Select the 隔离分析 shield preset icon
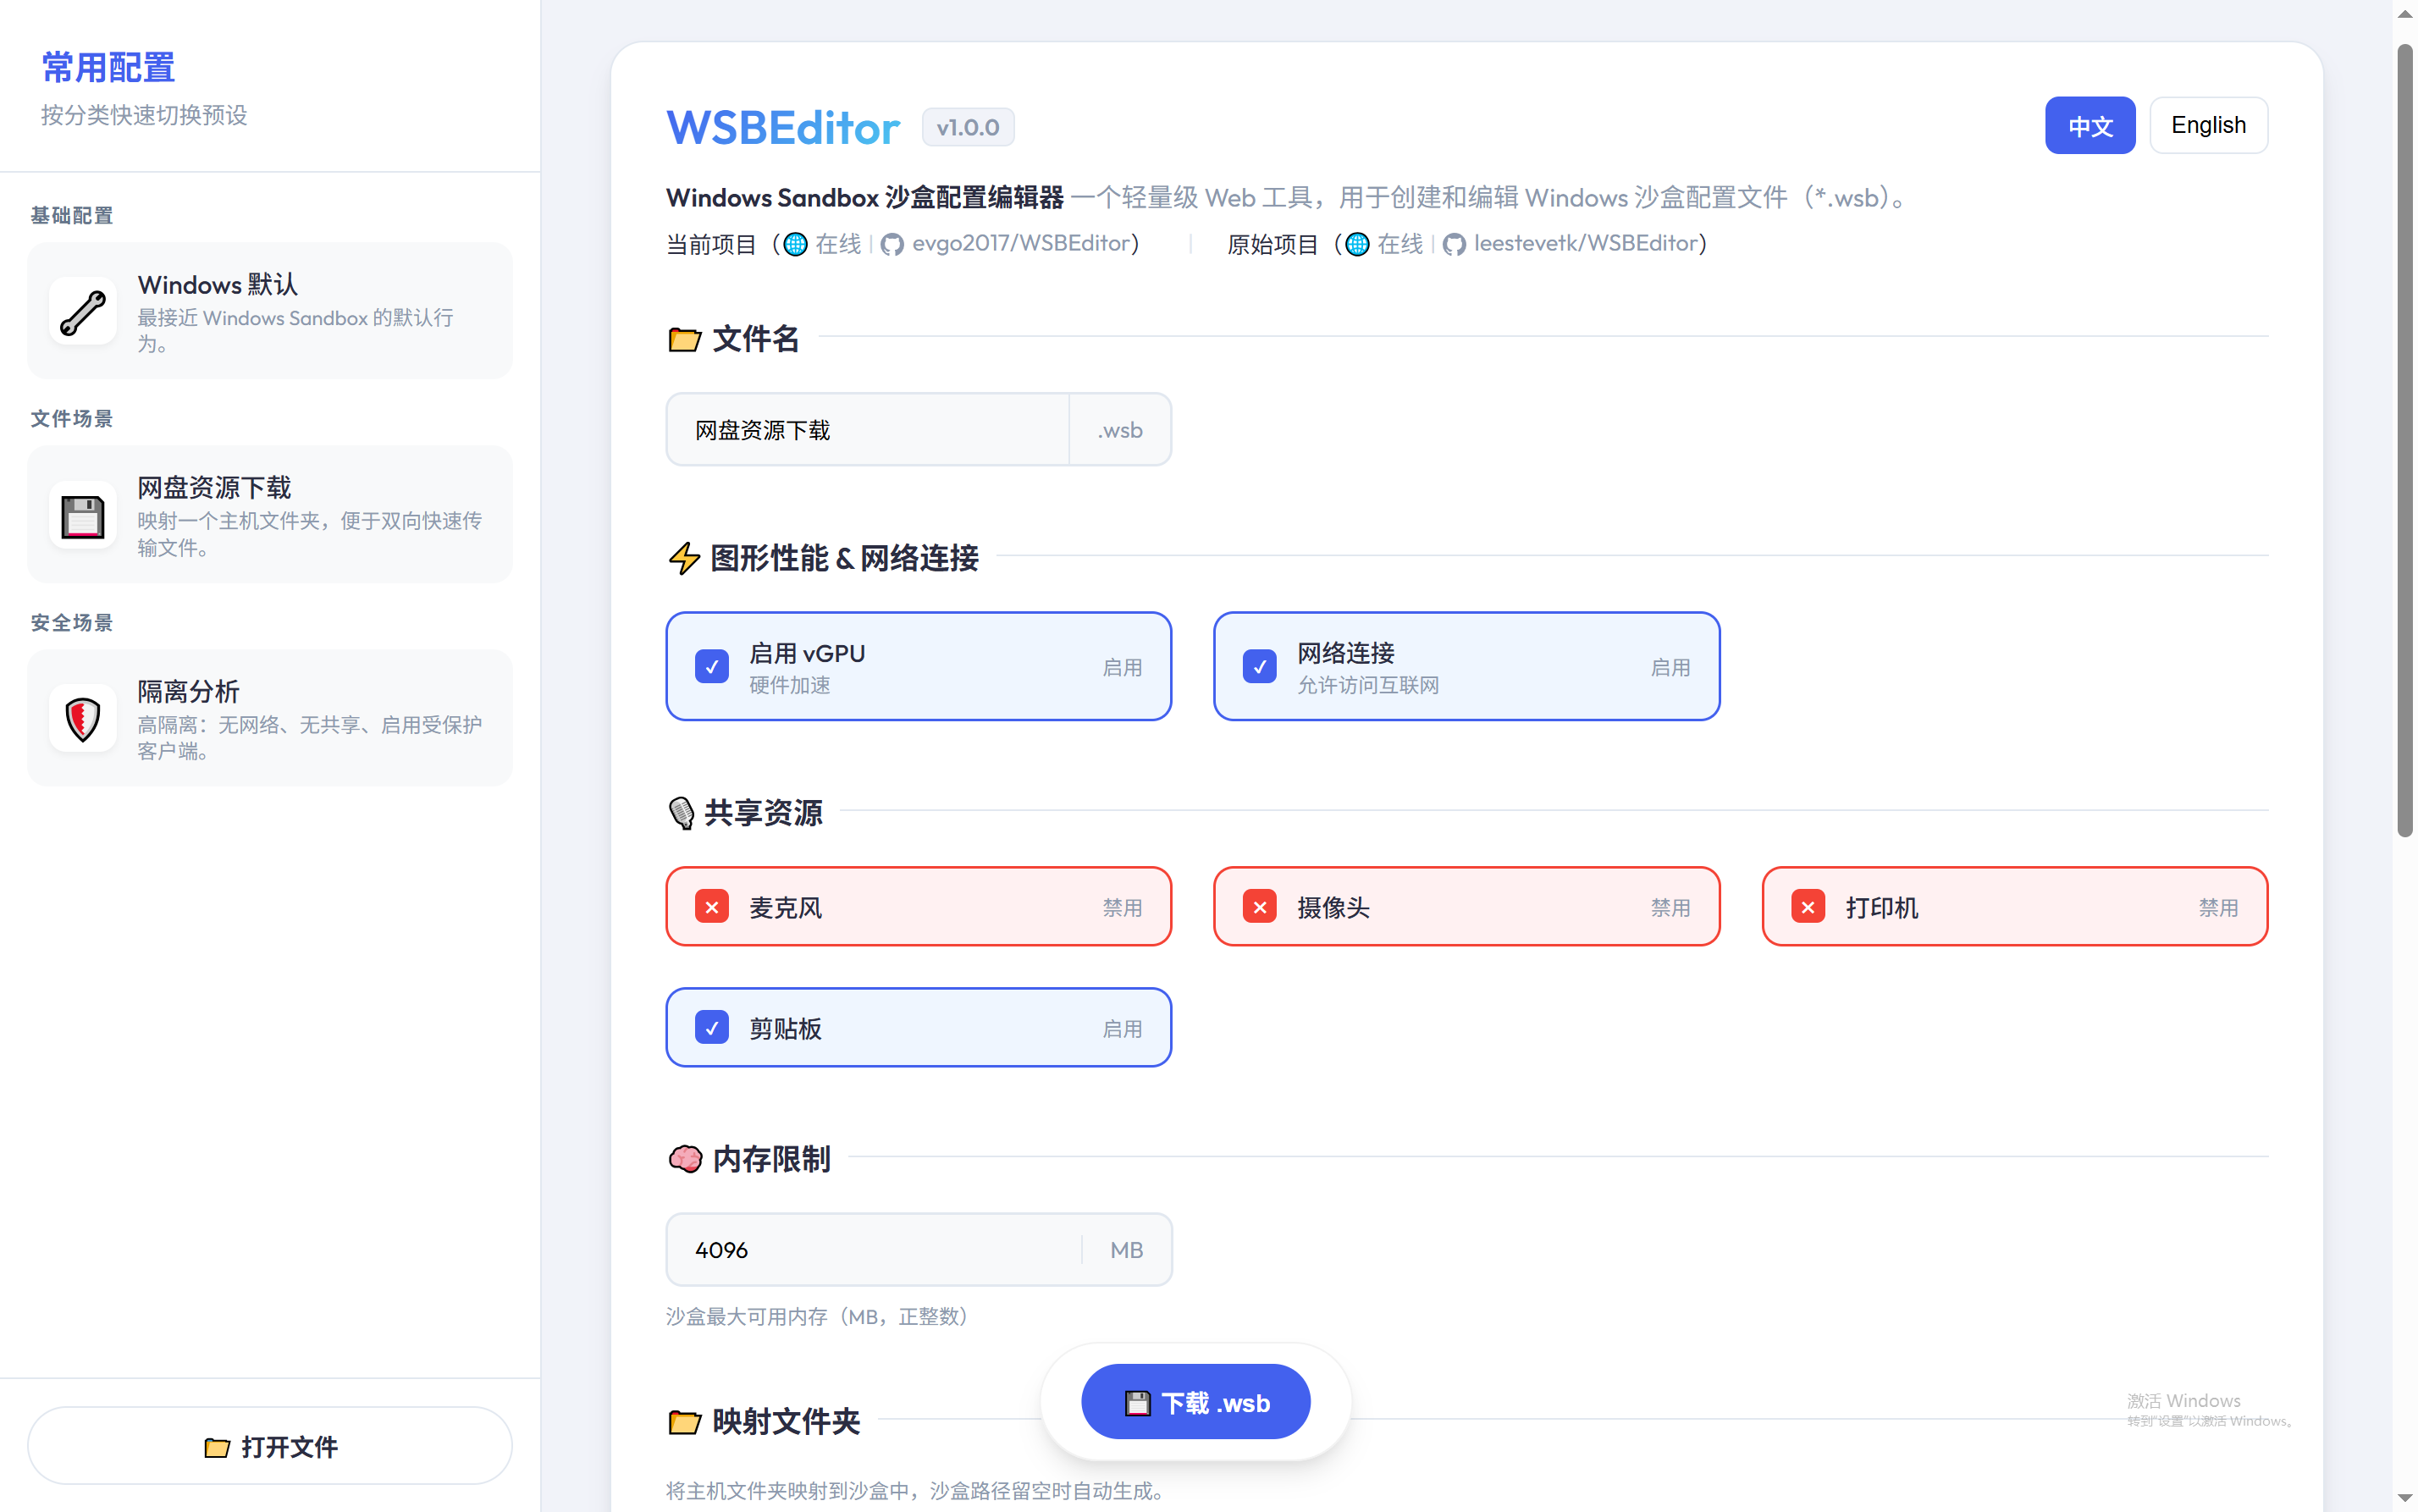2418x1512 pixels. click(x=82, y=718)
